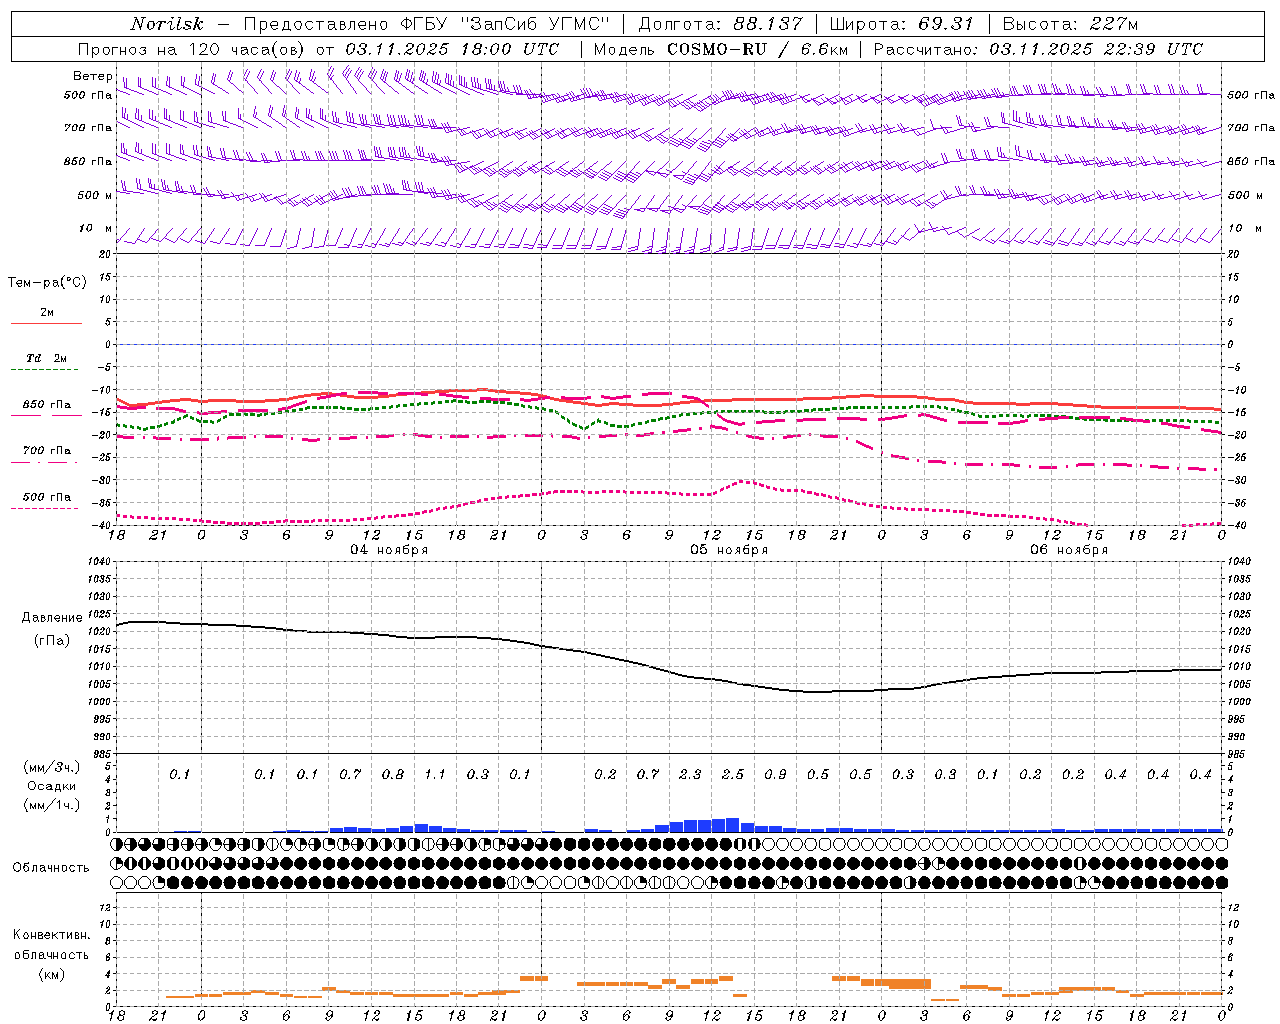The image size is (1280, 1024).
Task: Click the '(мм/1ч.)' hourly precipitation unit label
Action: [50, 805]
